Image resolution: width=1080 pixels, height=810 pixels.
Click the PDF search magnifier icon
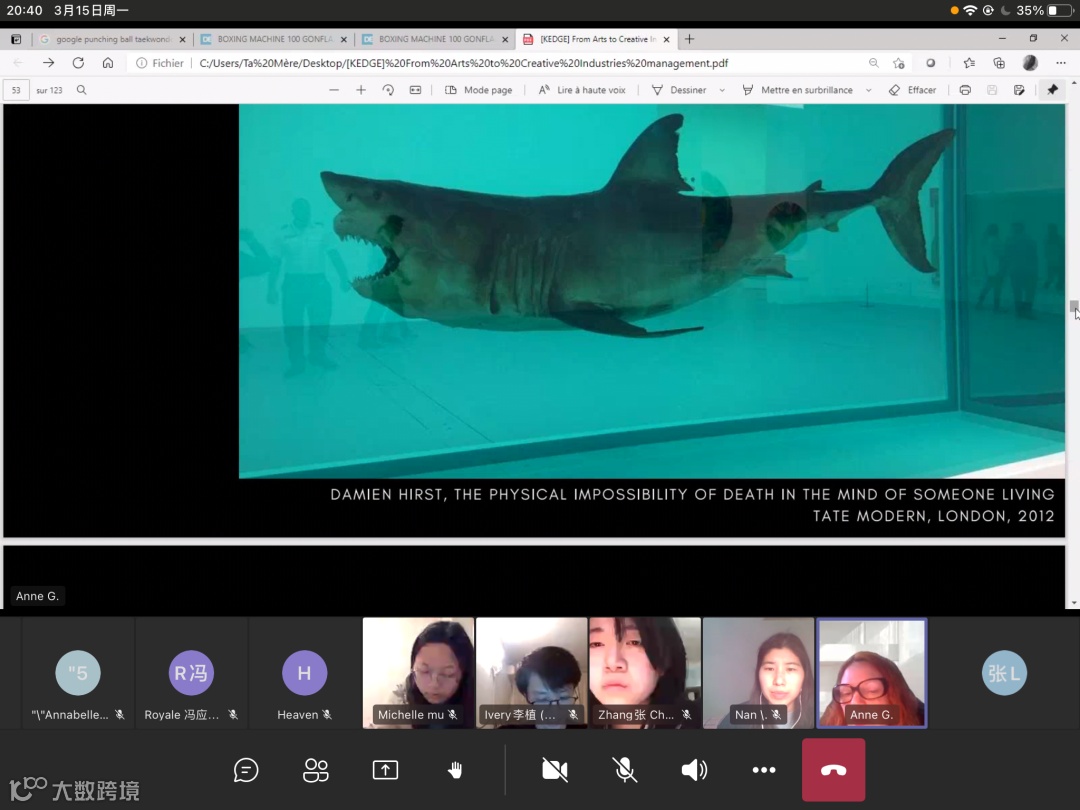[81, 90]
